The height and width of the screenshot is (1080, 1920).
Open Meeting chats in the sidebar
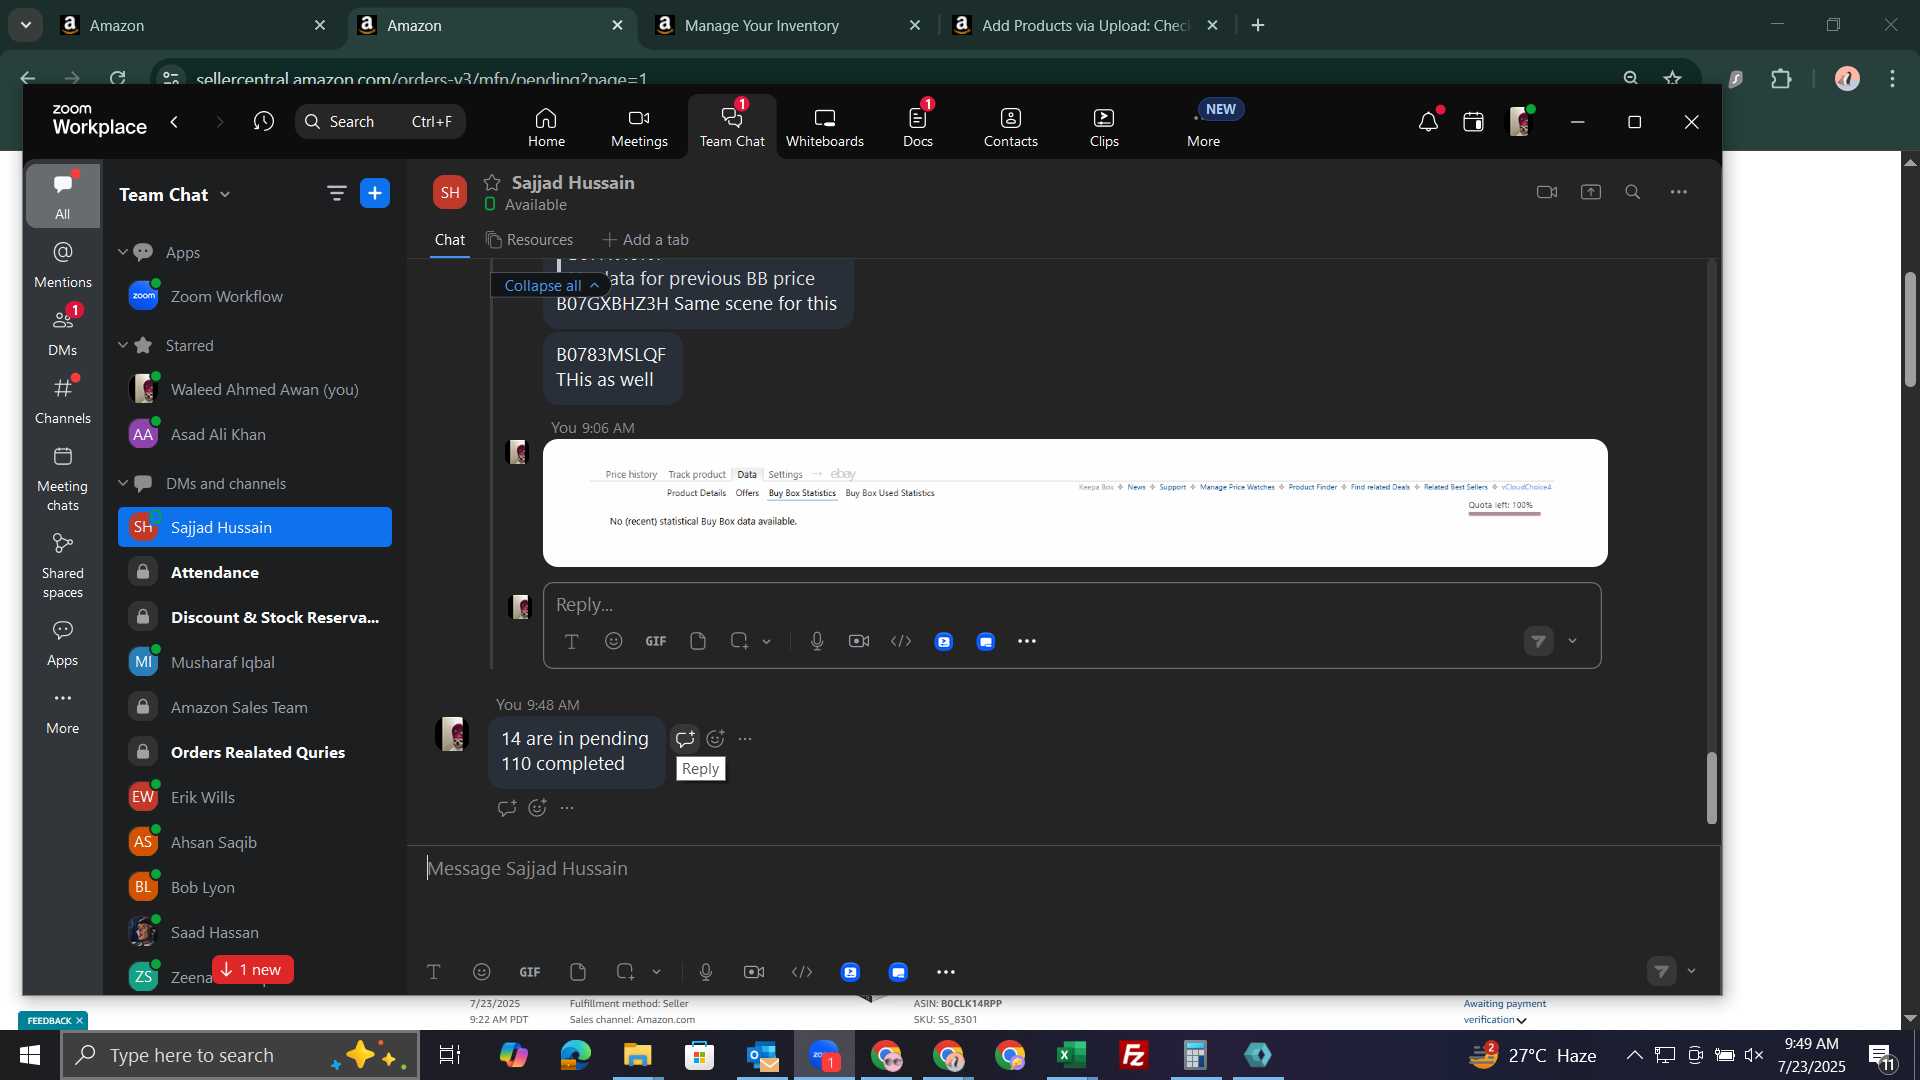(62, 478)
